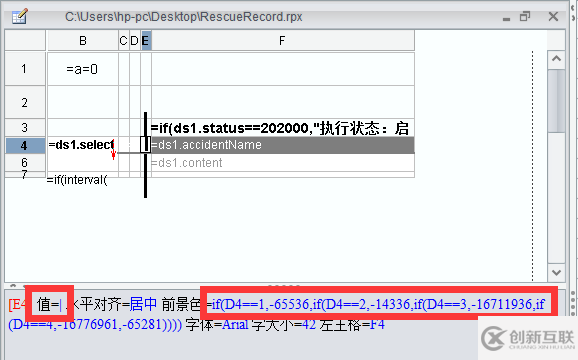Select column F header
This screenshot has width=578, height=360.
pos(283,41)
